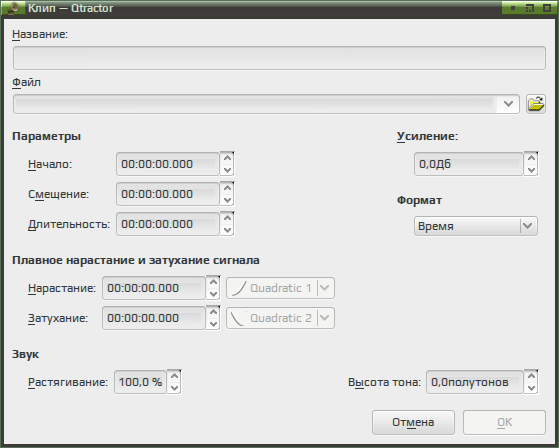This screenshot has width=559, height=448.
Task: Open the Quadratic 2 fade-out curve dropdown
Action: coord(280,318)
